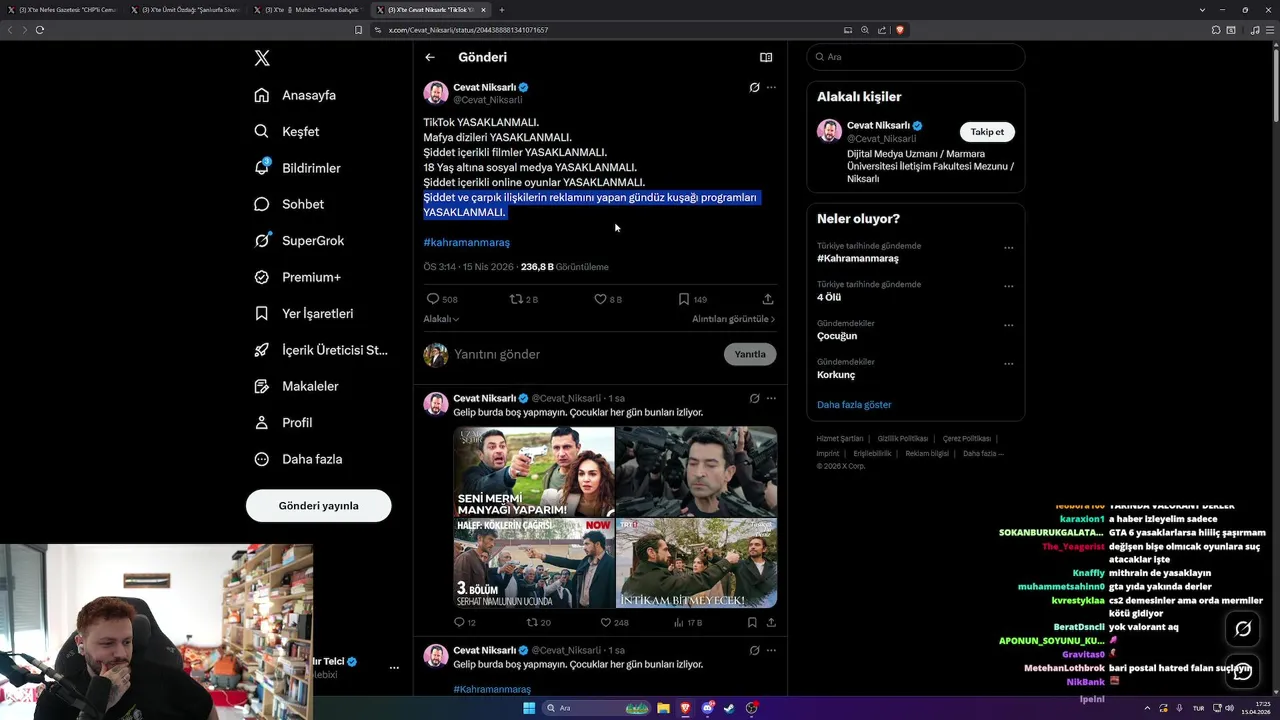Open more options for #Kahramanmaraş trend

[1008, 248]
